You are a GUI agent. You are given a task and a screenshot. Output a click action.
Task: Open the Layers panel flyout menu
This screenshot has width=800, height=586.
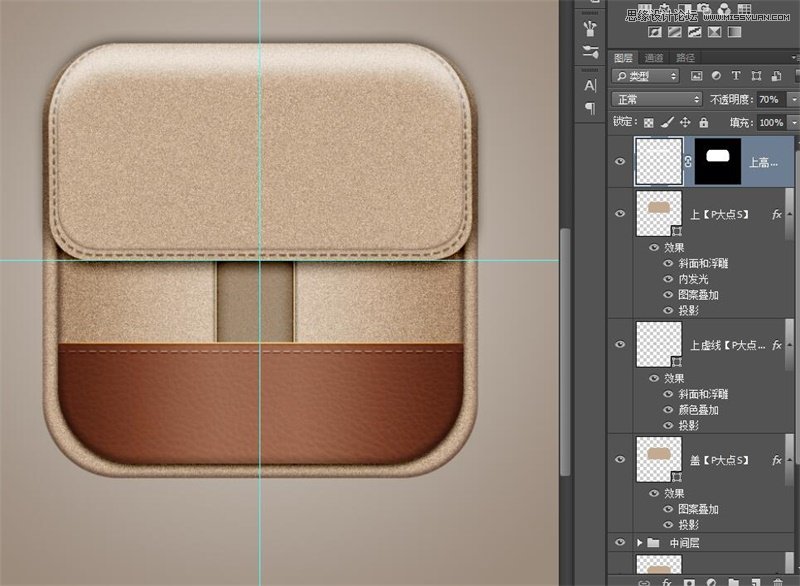pos(795,57)
